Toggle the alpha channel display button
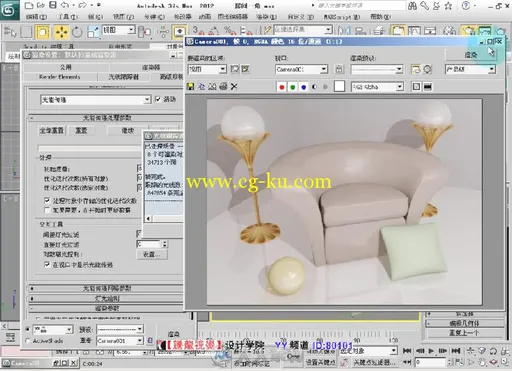The height and width of the screenshot is (371, 512). click(314, 87)
